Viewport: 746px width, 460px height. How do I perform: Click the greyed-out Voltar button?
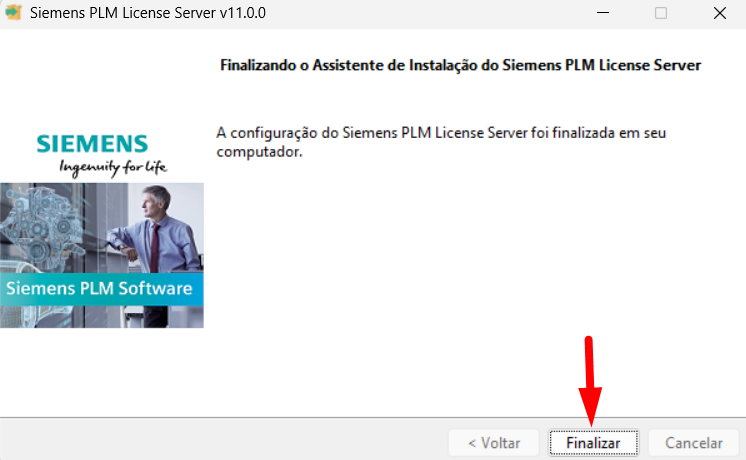tap(494, 443)
